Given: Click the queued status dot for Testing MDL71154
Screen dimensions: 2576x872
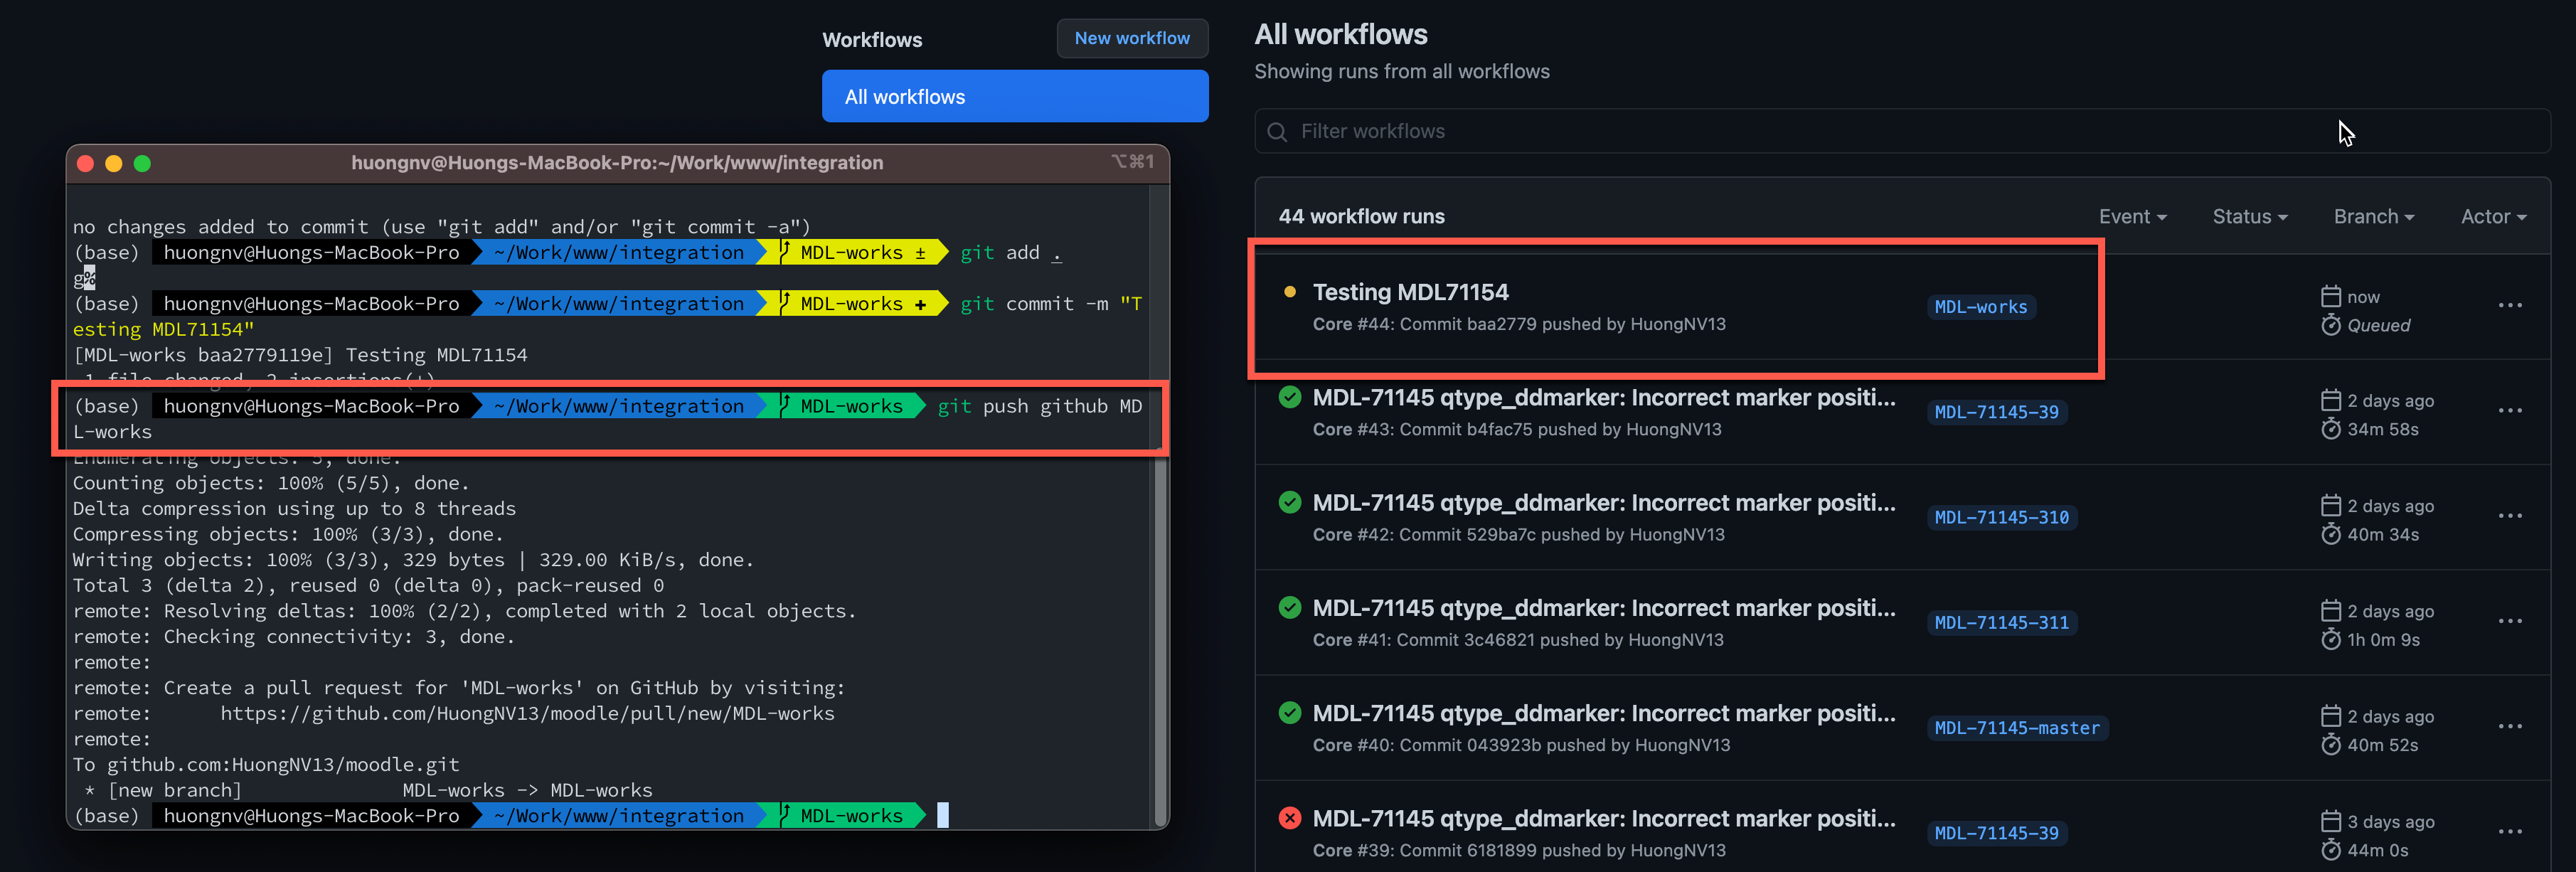Looking at the screenshot, I should [1289, 292].
